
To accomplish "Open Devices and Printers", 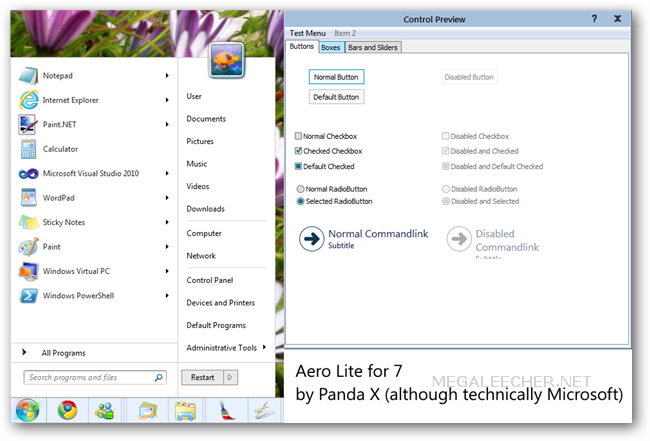I will [x=221, y=303].
